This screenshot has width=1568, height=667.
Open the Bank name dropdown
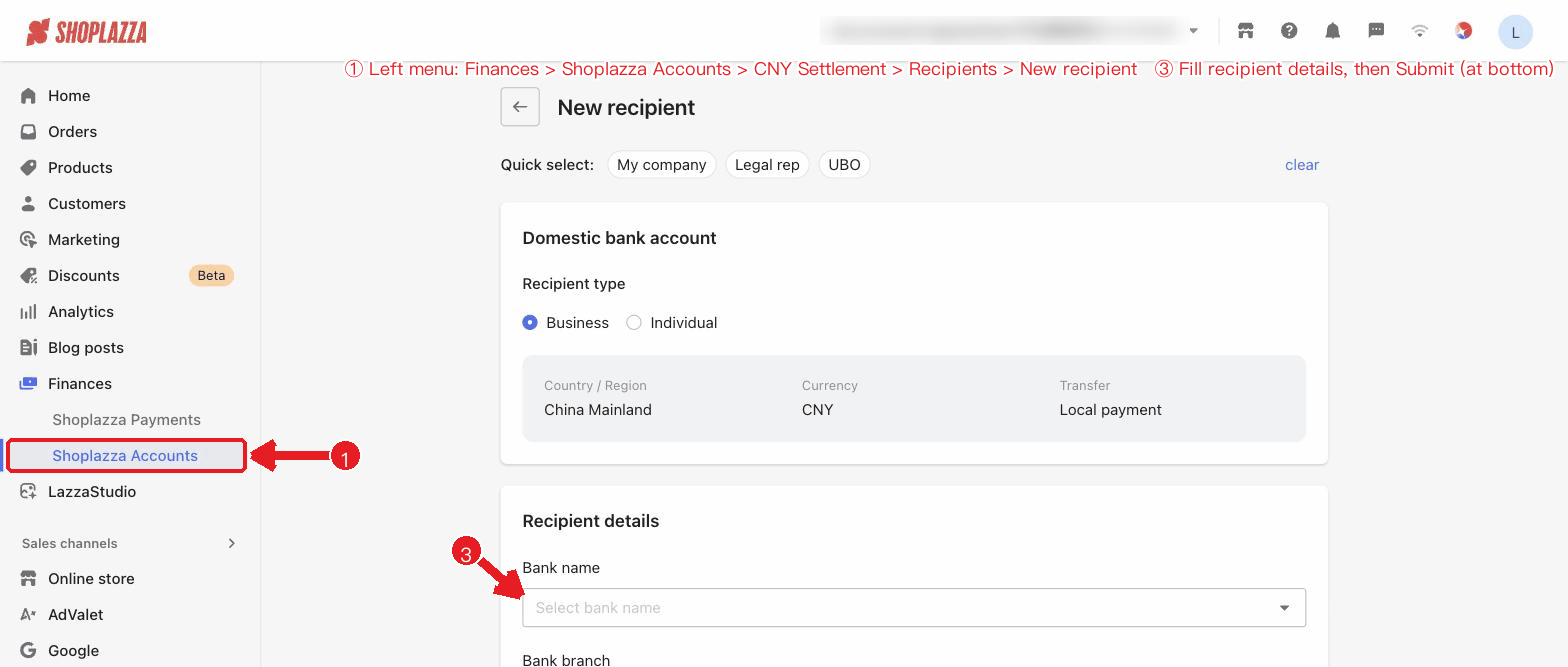[914, 608]
